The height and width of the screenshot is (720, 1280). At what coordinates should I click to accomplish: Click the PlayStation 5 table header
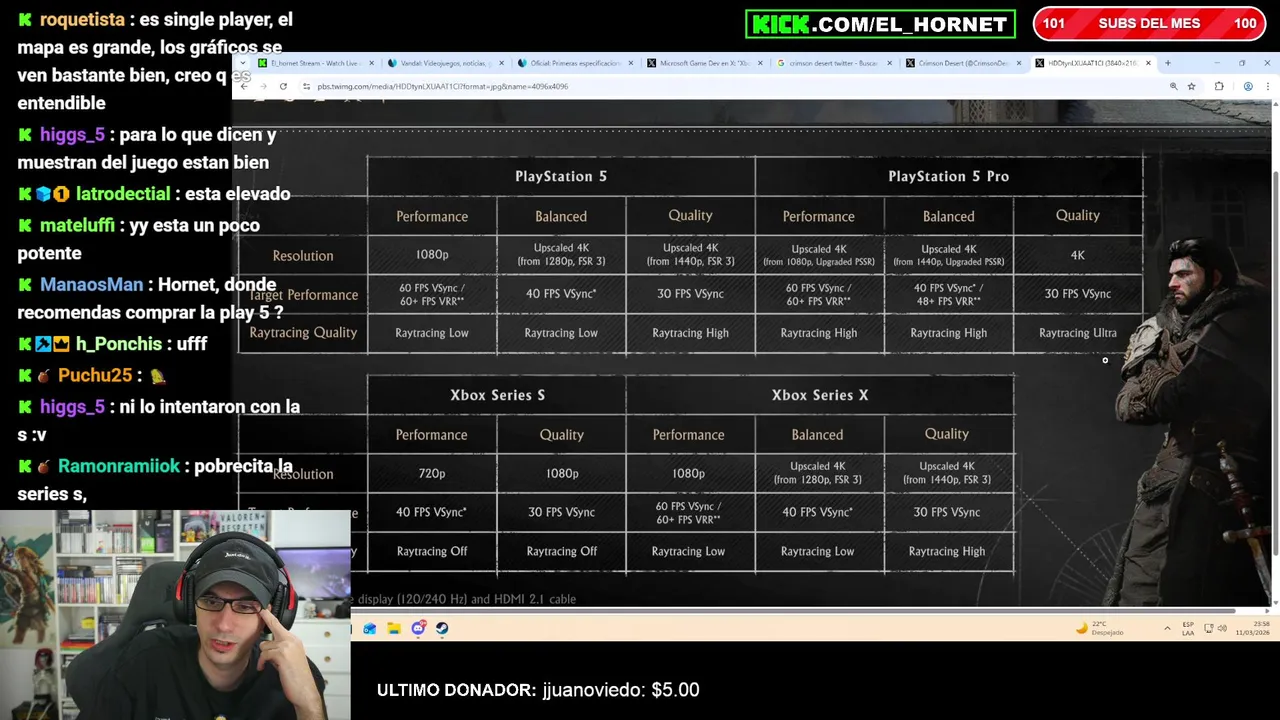click(x=561, y=176)
